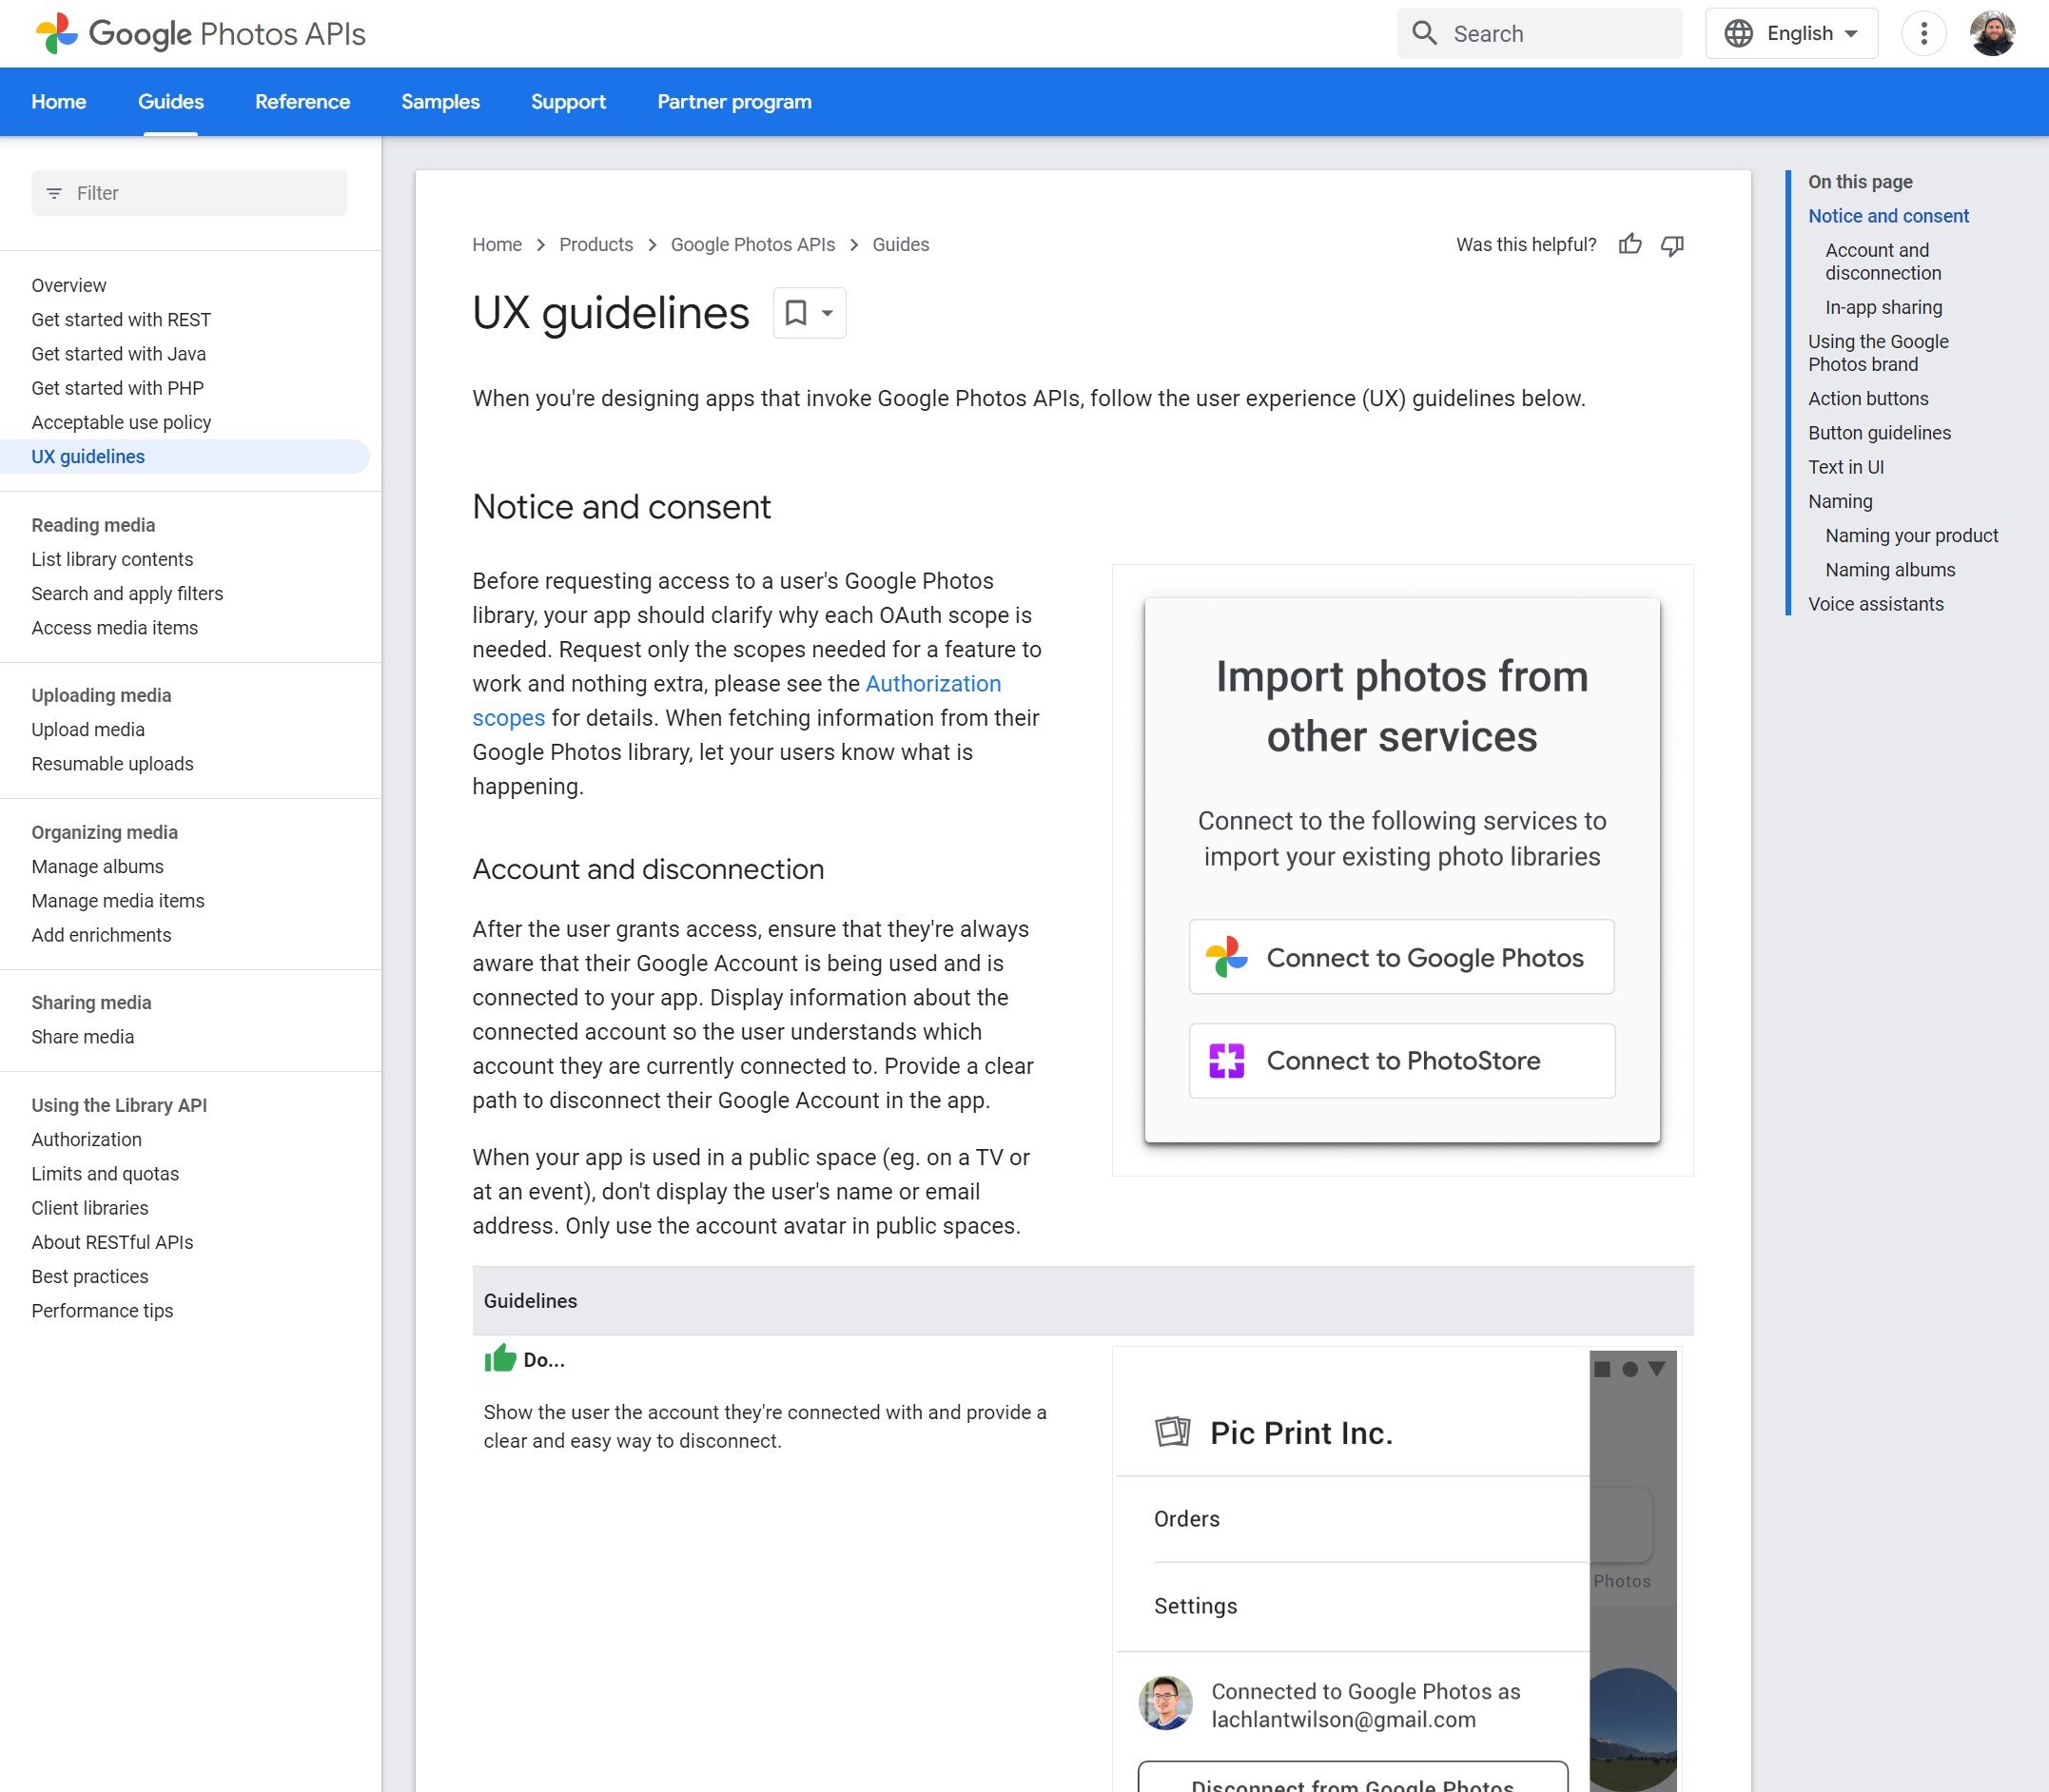The image size is (2049, 1792).
Task: Click the filter lines icon in sidebar
Action: 54,193
